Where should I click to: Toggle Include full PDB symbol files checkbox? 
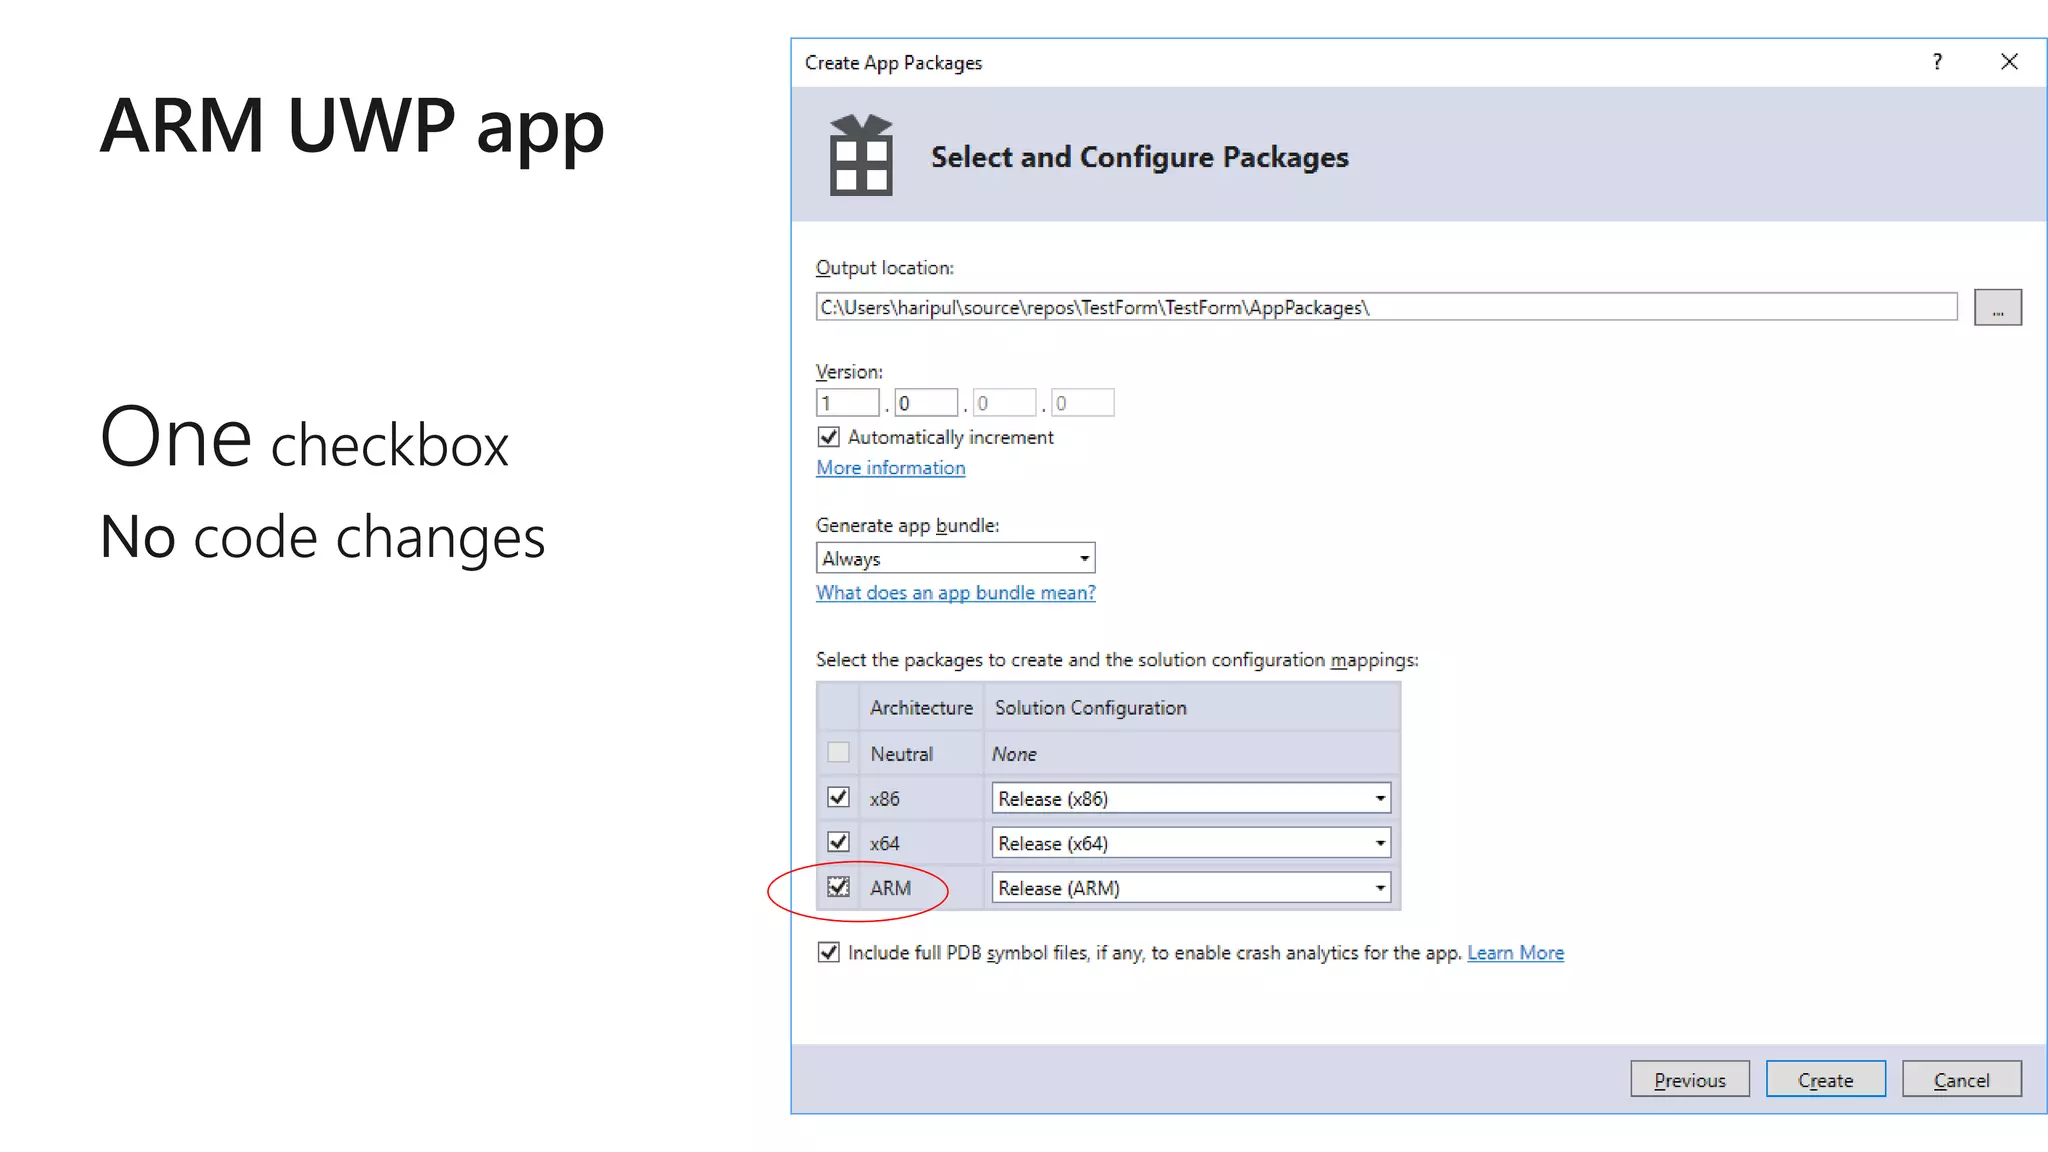828,952
